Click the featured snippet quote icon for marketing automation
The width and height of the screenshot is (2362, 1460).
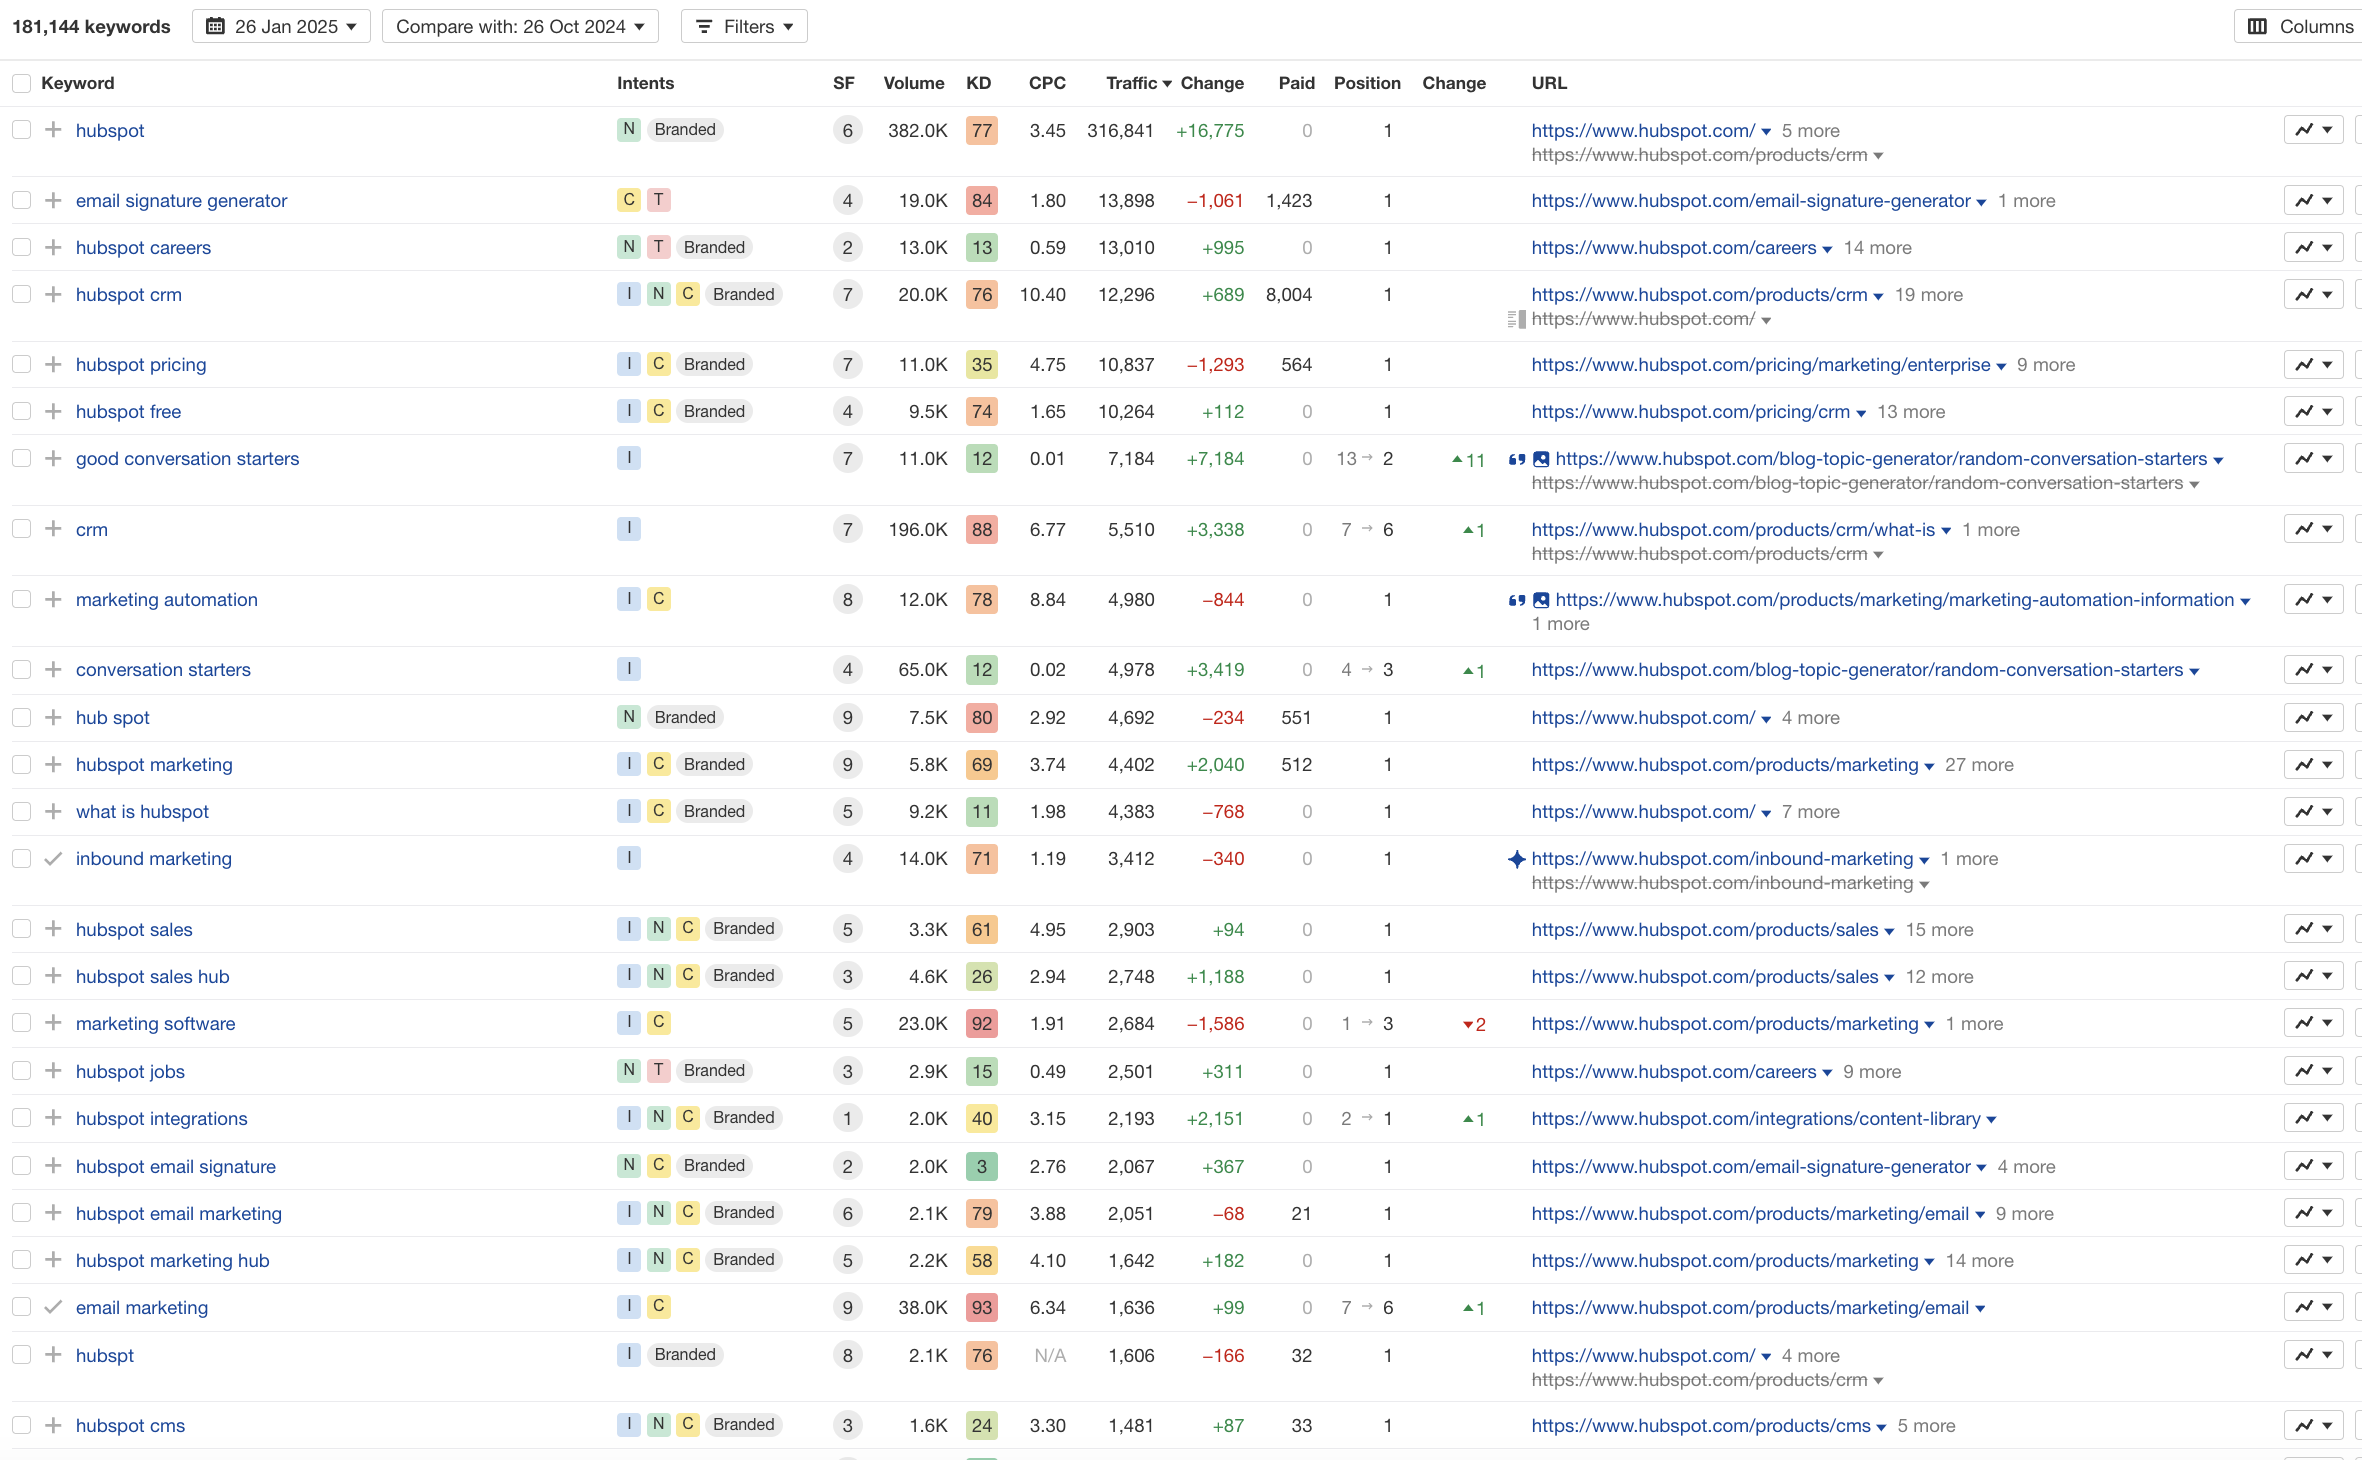pyautogui.click(x=1517, y=600)
